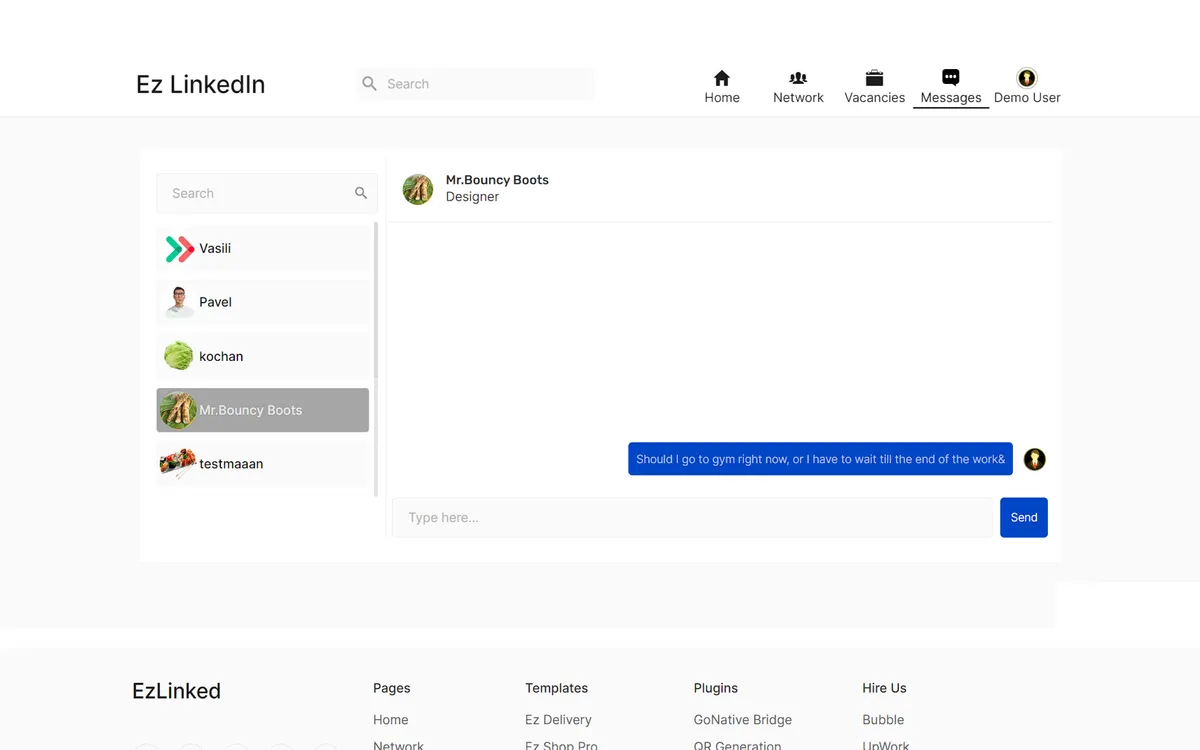Viewport: 1200px width, 750px height.
Task: Send the message with Send button
Action: click(x=1024, y=517)
